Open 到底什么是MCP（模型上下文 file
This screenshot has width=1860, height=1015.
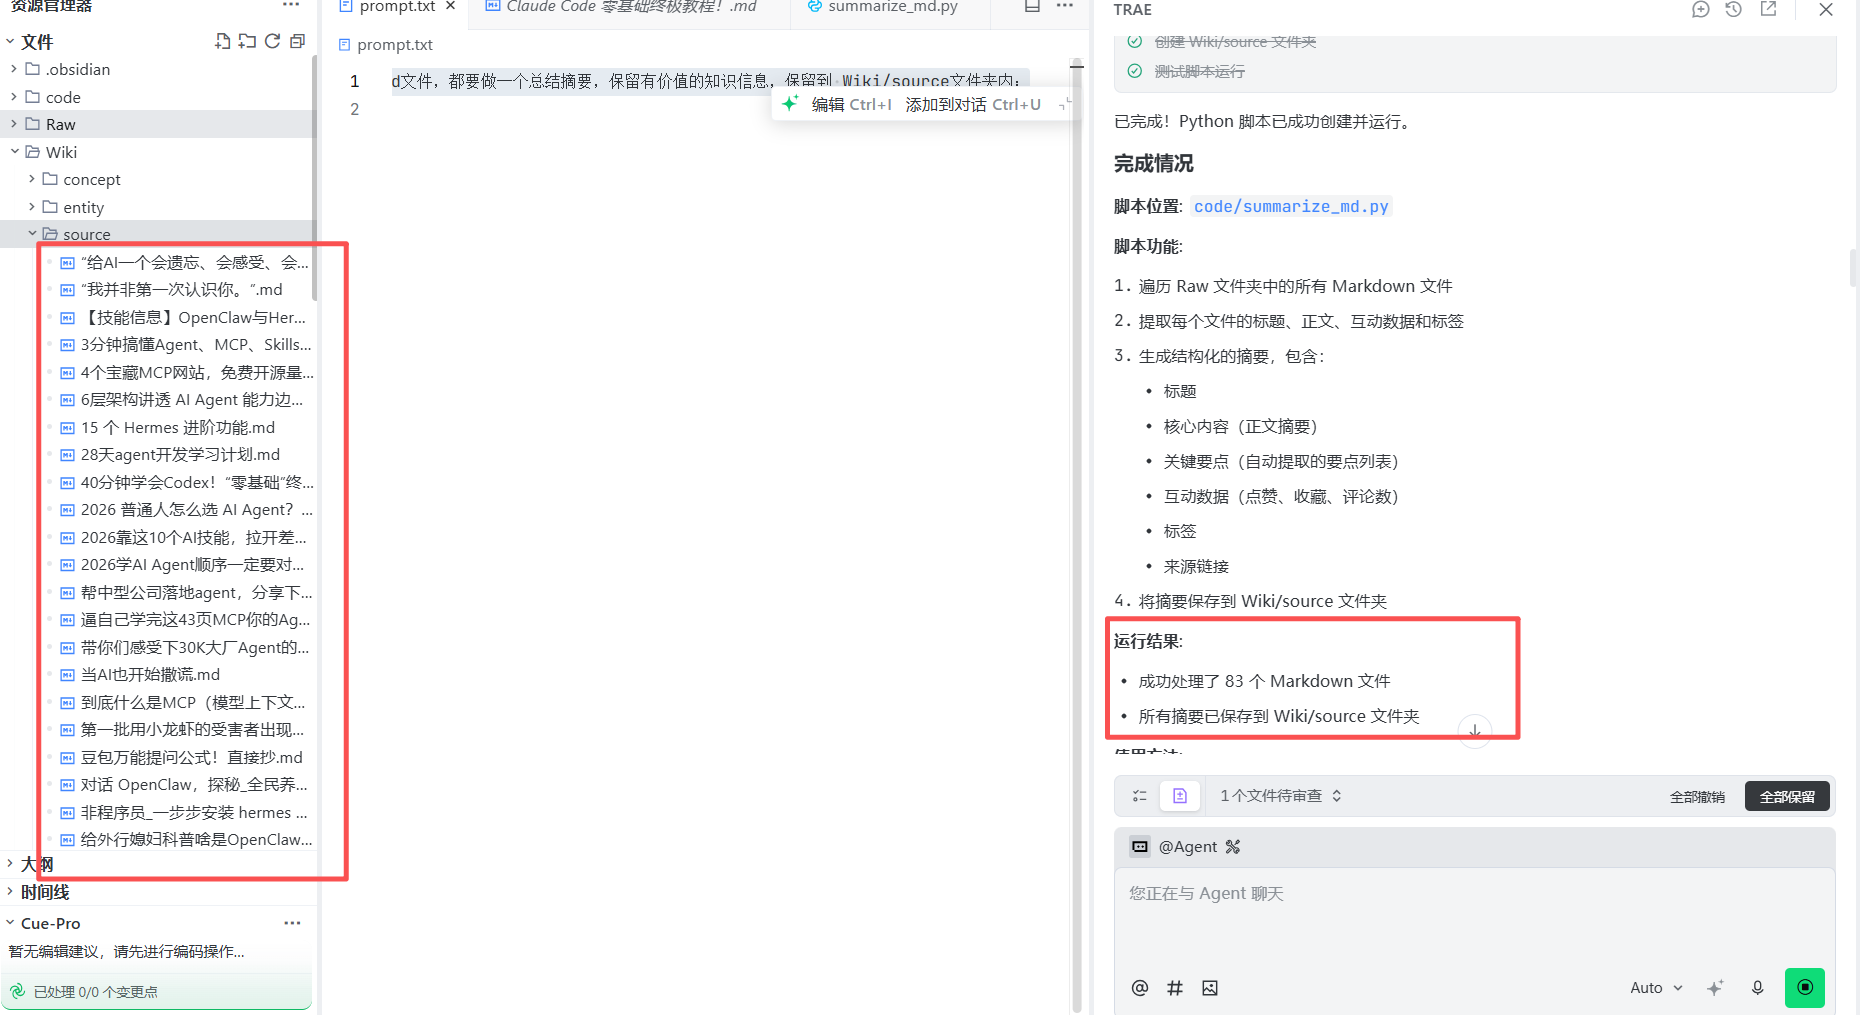tap(192, 702)
